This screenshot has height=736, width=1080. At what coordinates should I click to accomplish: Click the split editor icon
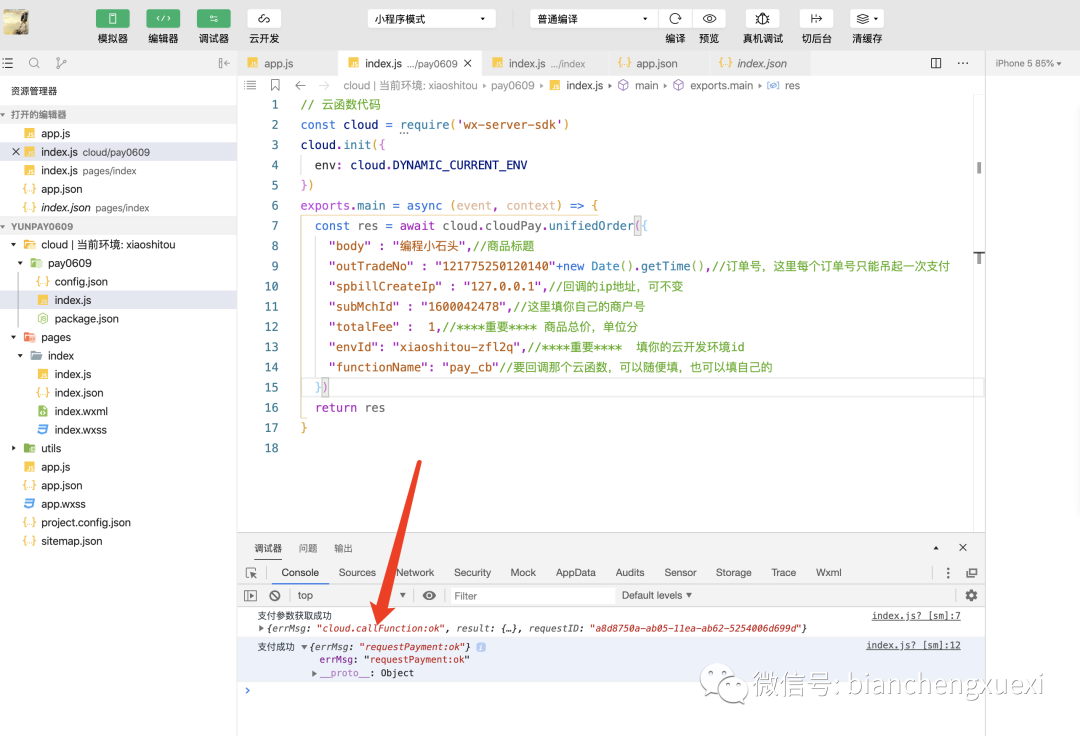click(x=936, y=63)
